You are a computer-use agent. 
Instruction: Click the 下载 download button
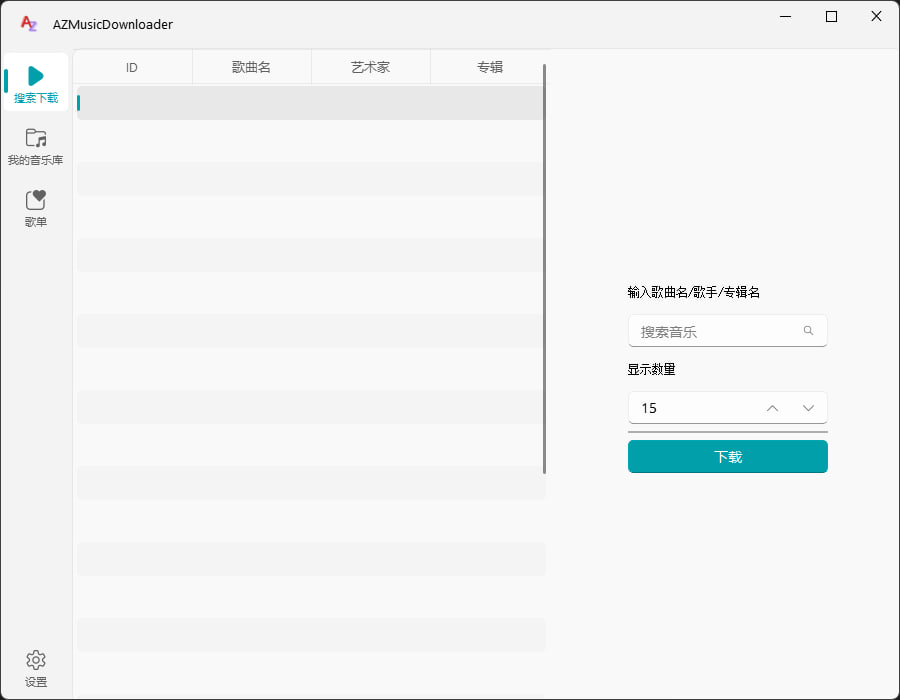[x=727, y=457]
